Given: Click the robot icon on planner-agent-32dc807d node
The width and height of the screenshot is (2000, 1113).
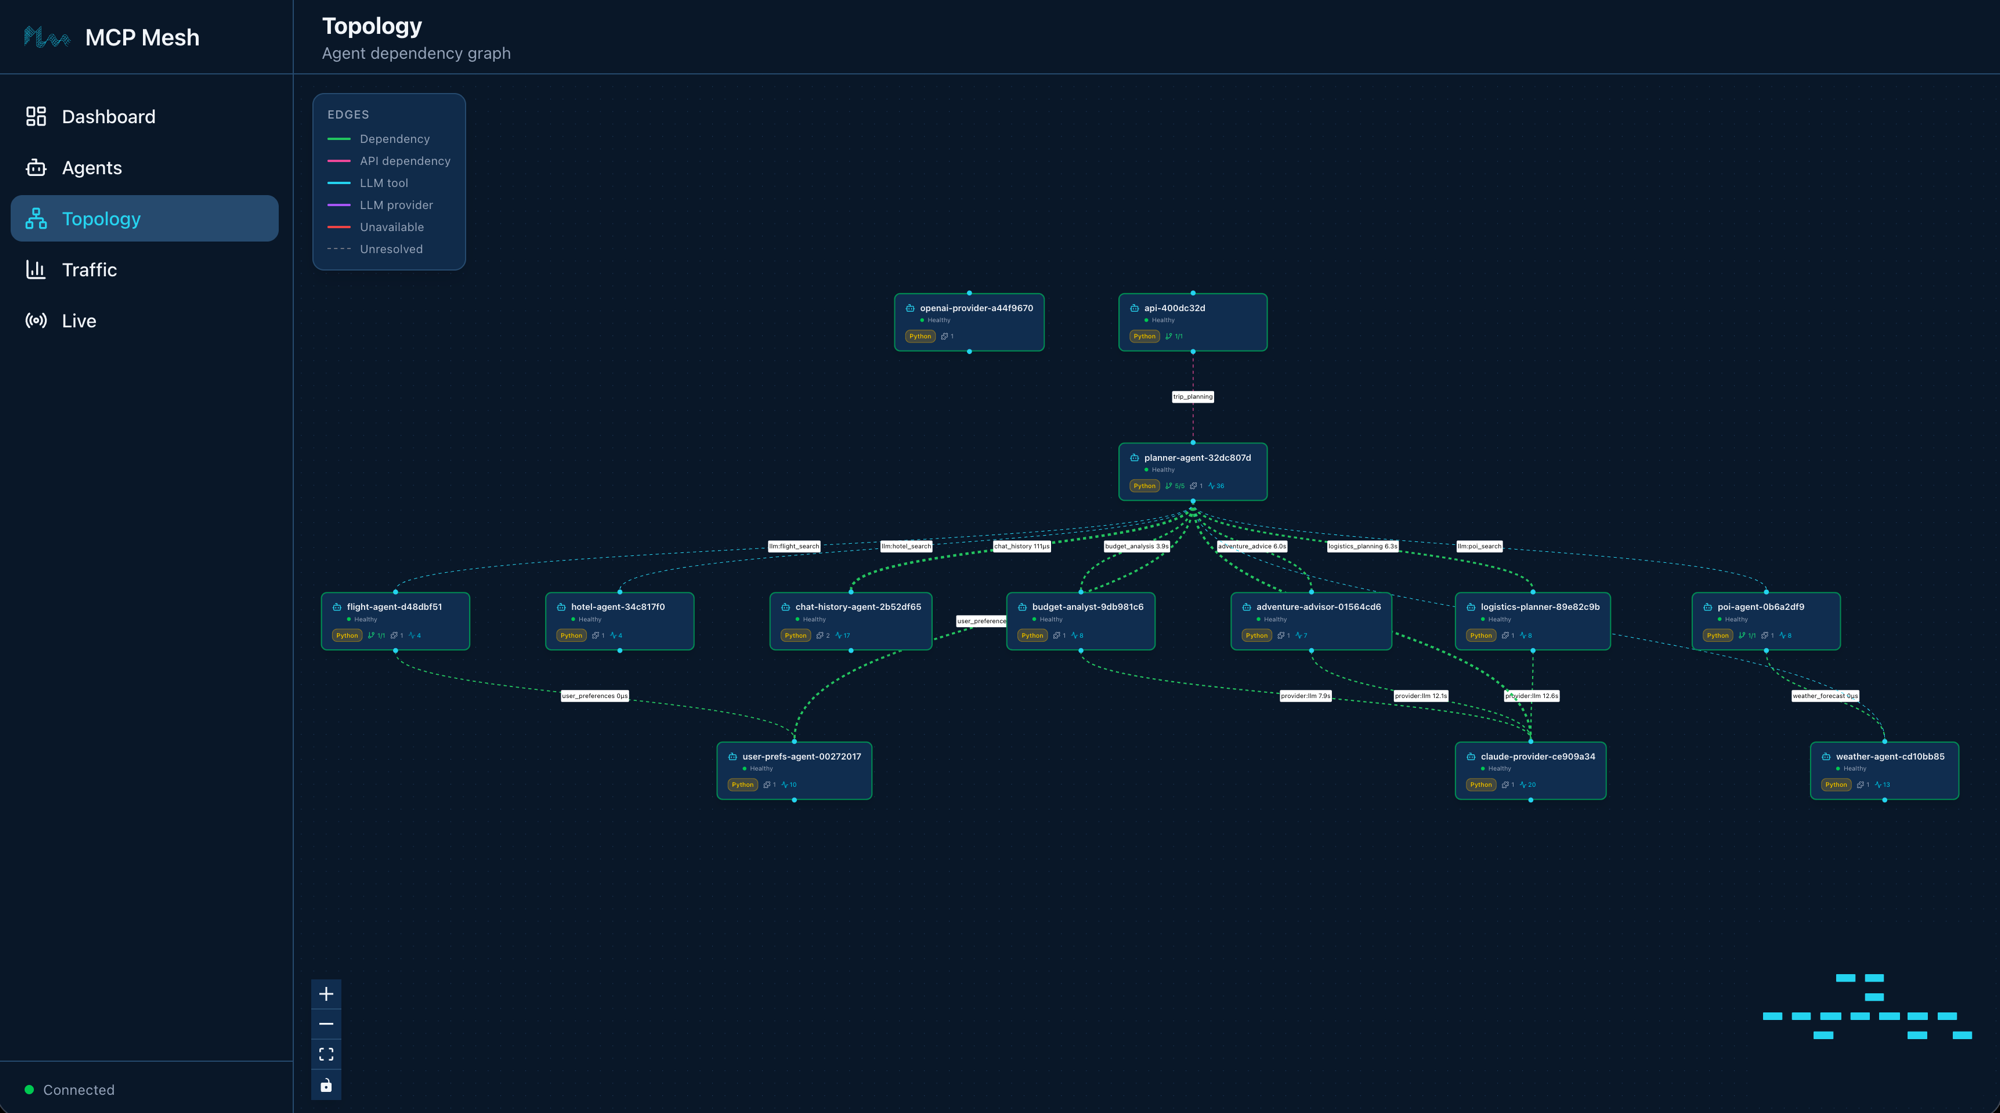Looking at the screenshot, I should (x=1133, y=456).
